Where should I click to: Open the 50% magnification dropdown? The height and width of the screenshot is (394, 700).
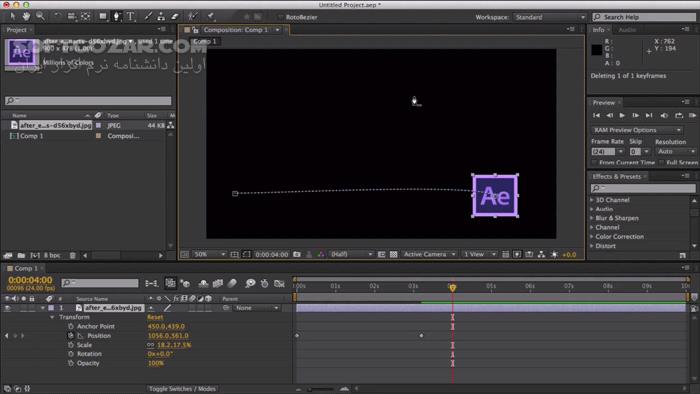click(209, 254)
